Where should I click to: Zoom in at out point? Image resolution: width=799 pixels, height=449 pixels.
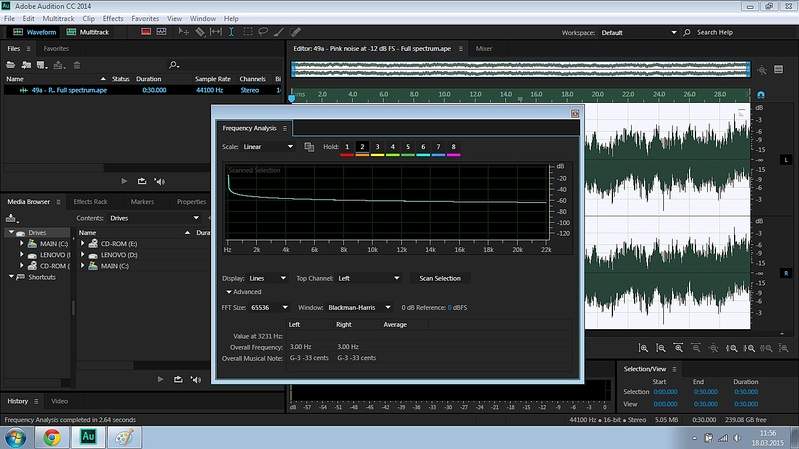(749, 348)
